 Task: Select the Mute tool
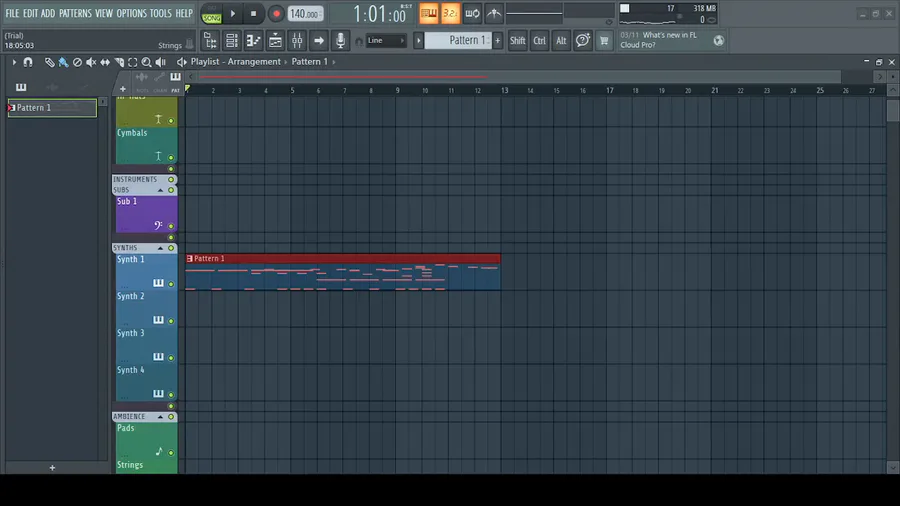click(x=91, y=62)
